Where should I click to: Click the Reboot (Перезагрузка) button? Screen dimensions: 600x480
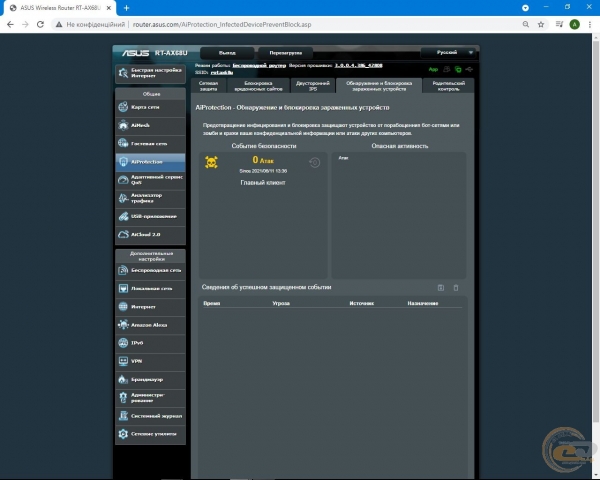click(x=285, y=53)
